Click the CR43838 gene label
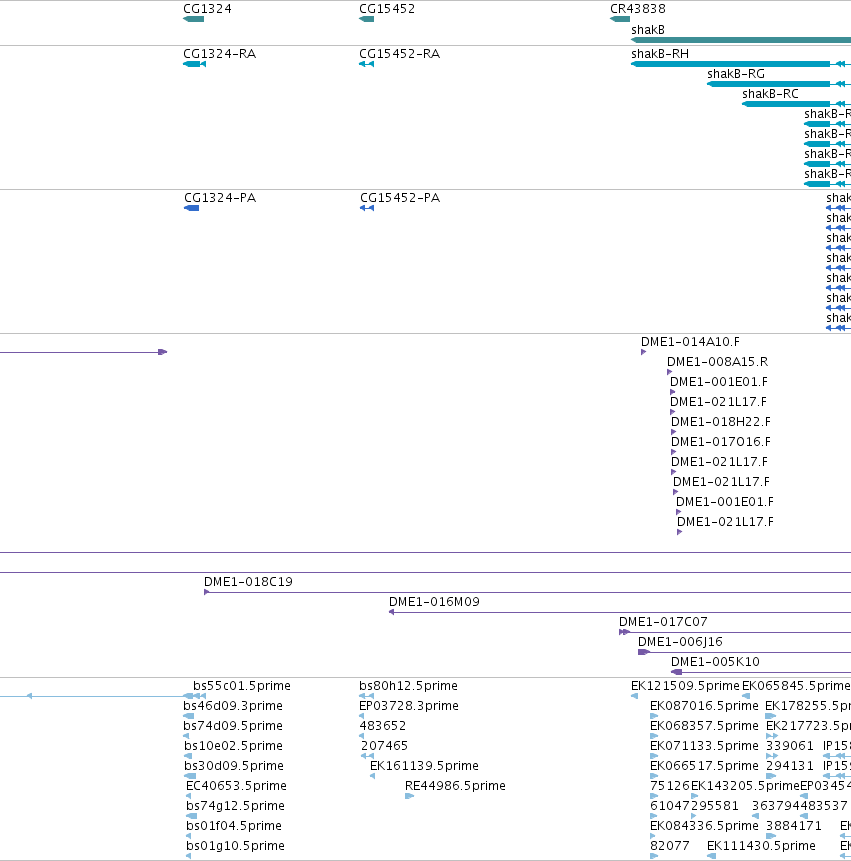851x861 pixels. tap(637, 9)
